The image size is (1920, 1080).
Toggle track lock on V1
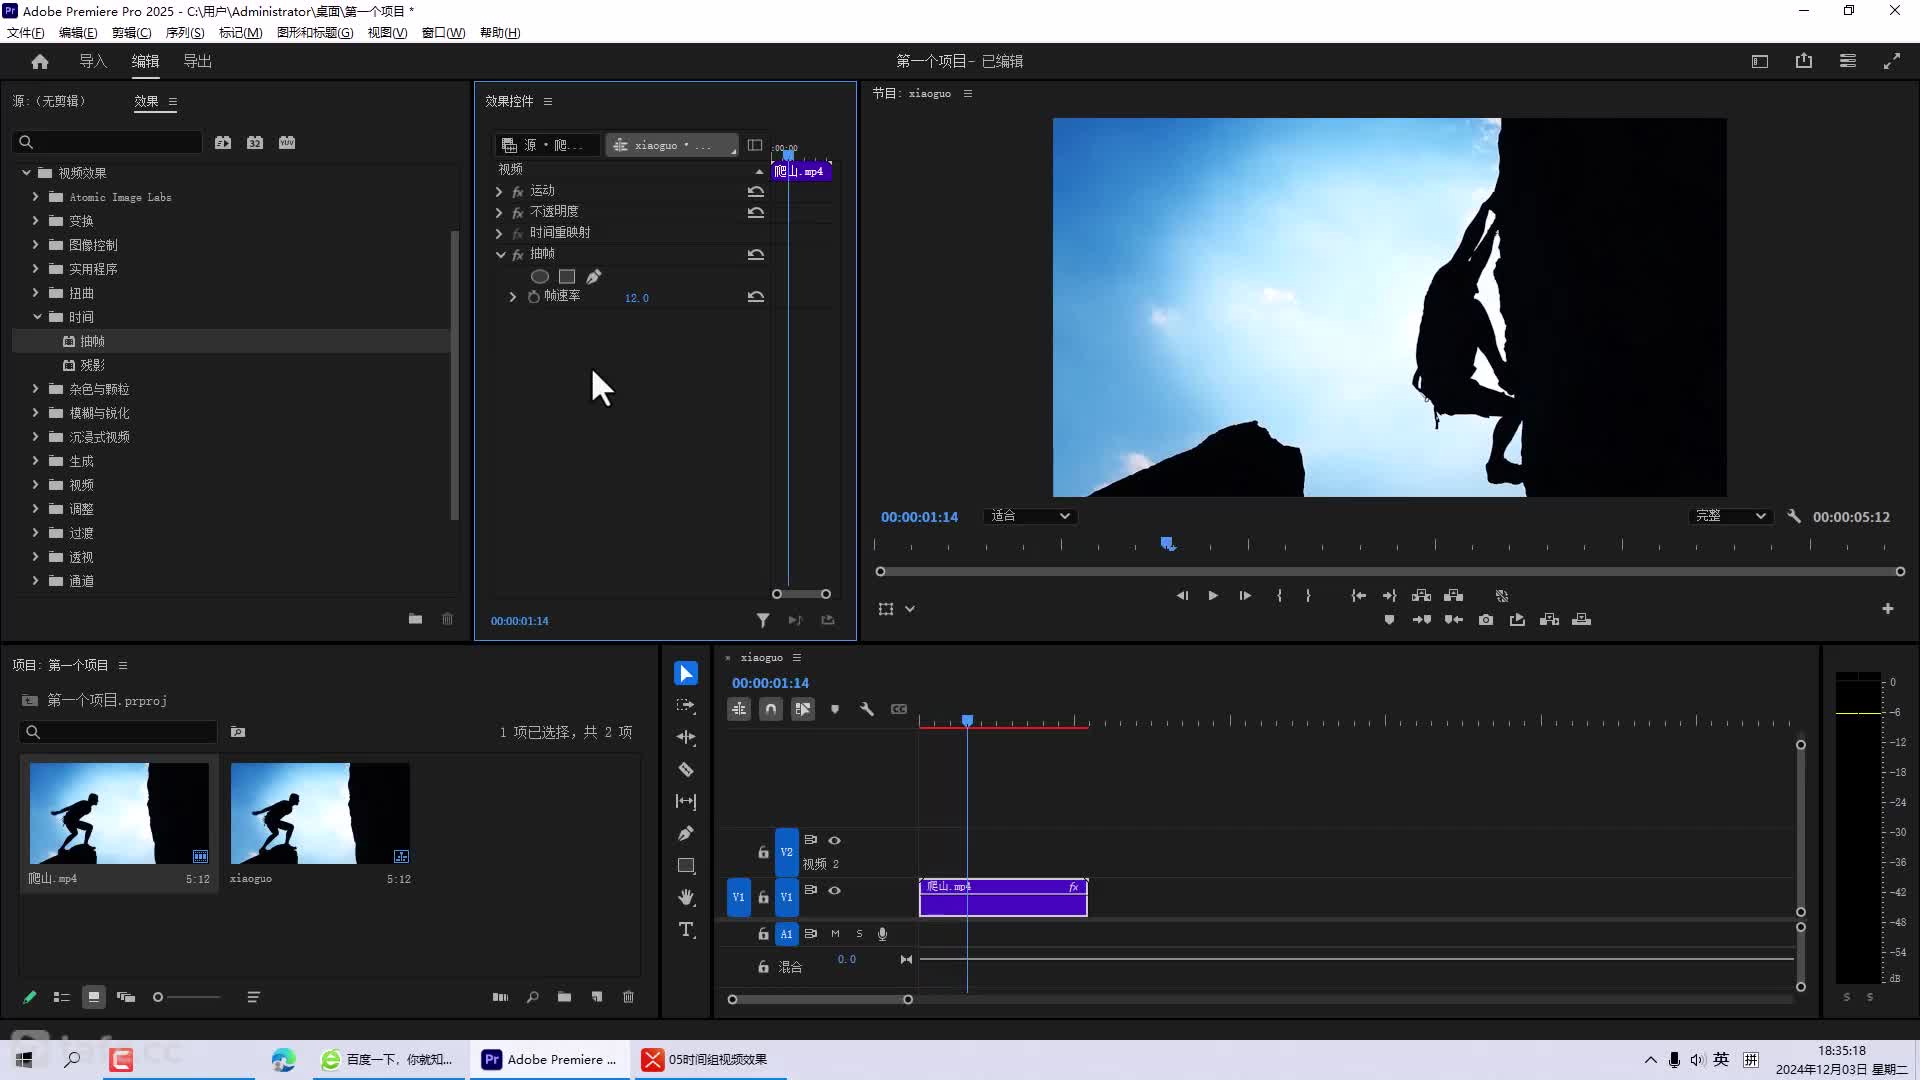click(763, 898)
